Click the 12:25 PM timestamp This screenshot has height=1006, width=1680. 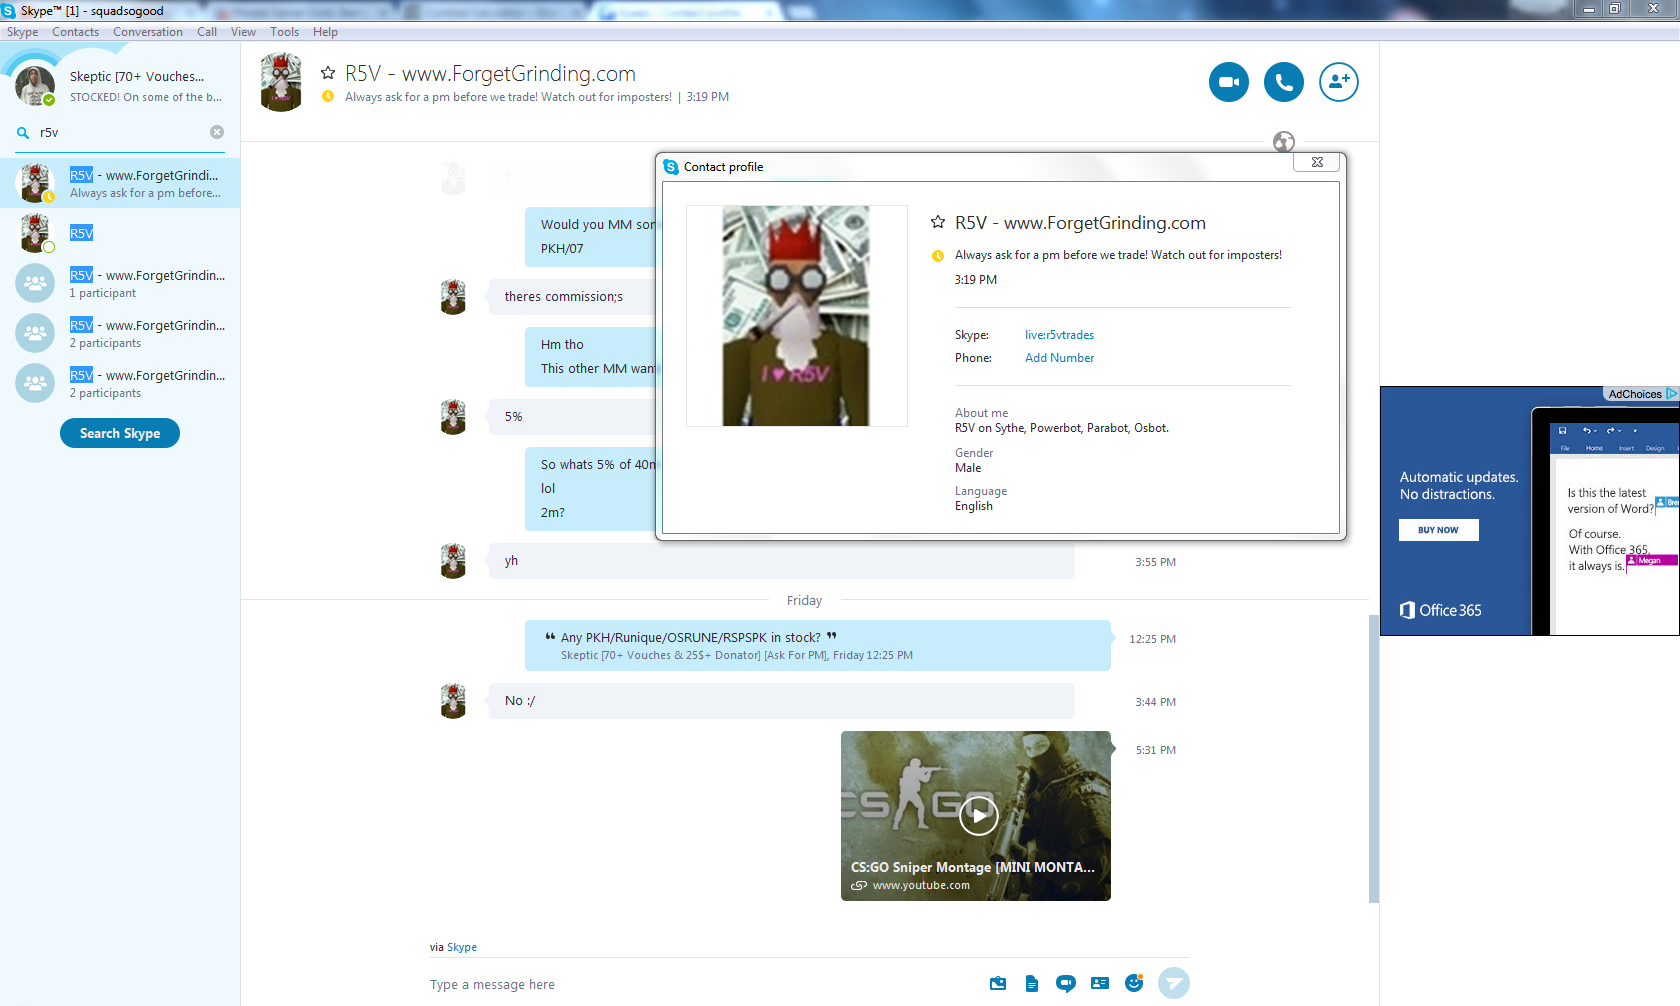[1152, 639]
